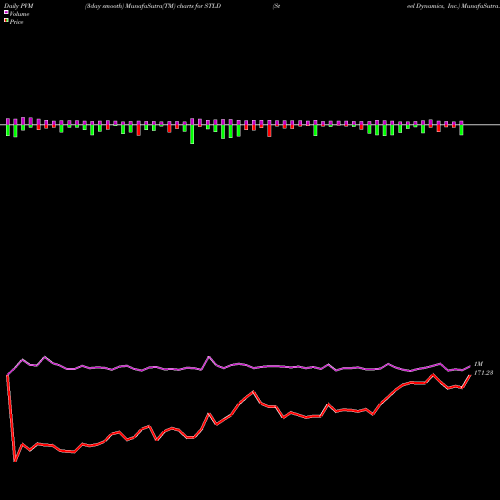Click the '1M' volume value label
The image size is (500, 500).
tap(478, 364)
